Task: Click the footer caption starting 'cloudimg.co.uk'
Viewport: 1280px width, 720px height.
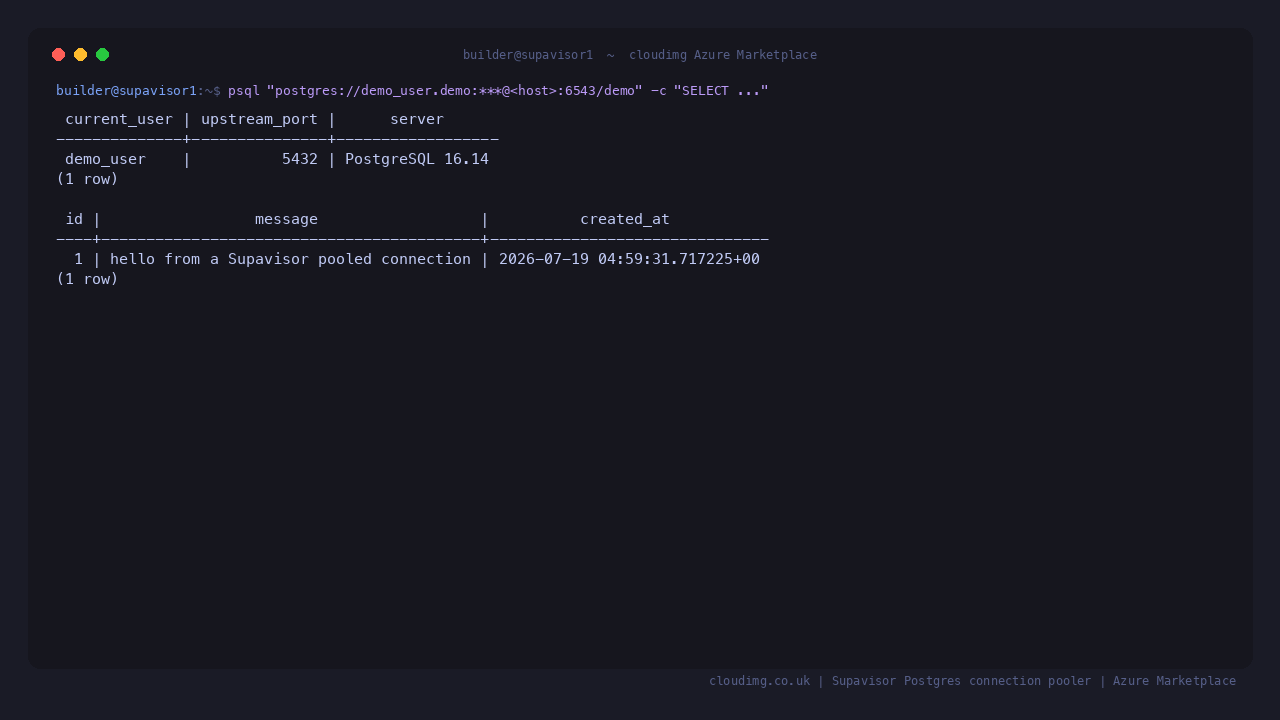Action: point(972,681)
